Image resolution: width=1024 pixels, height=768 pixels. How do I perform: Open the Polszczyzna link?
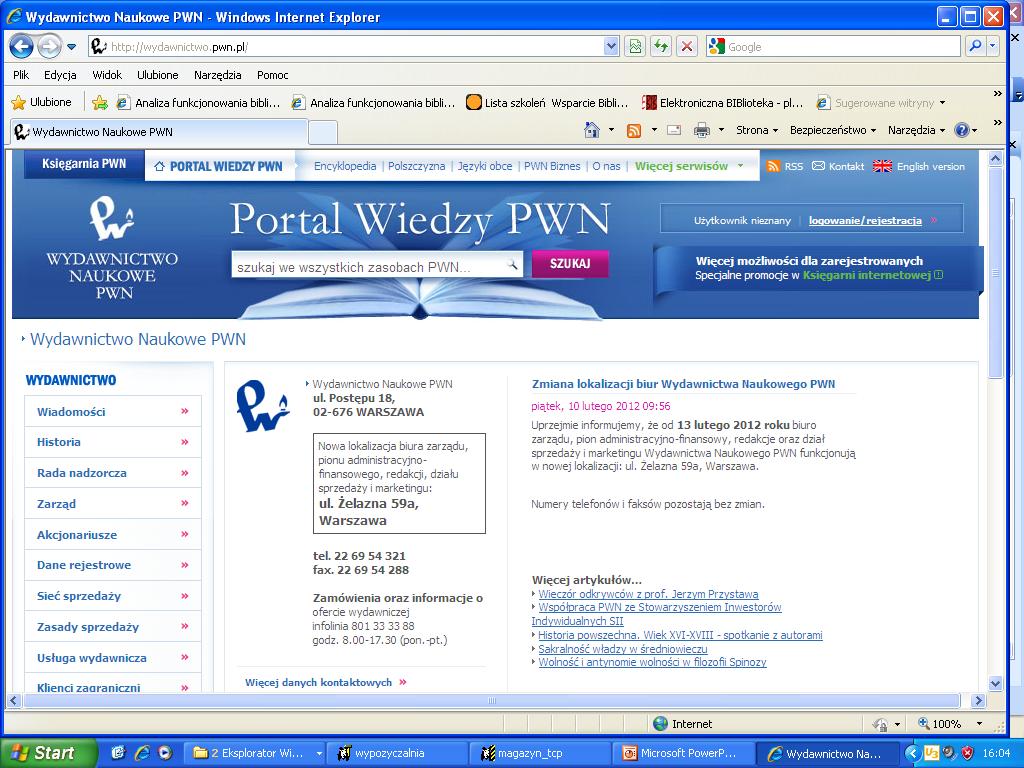pyautogui.click(x=417, y=166)
